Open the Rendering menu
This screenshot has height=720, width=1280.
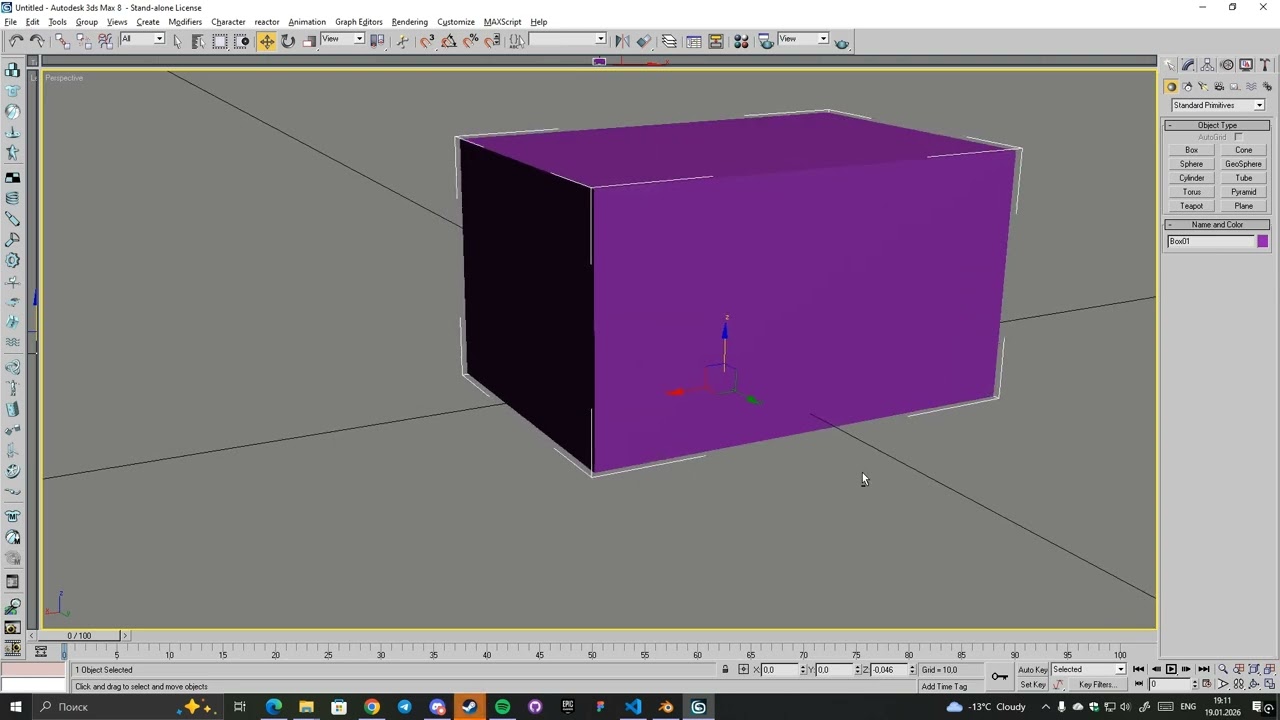(409, 22)
